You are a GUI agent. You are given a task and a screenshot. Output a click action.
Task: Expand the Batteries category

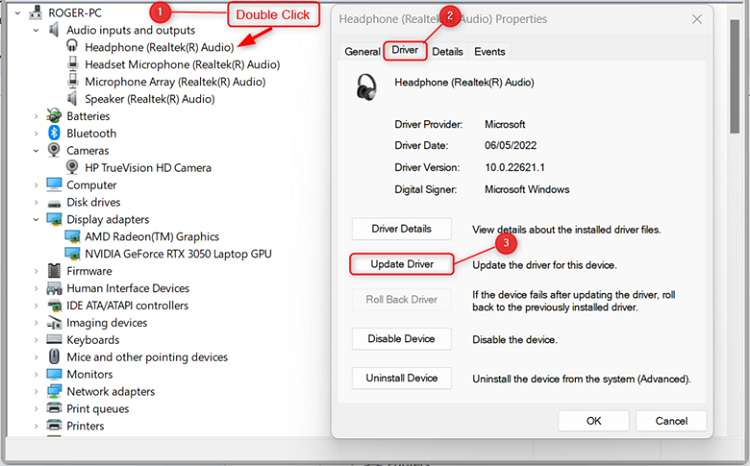pos(36,116)
